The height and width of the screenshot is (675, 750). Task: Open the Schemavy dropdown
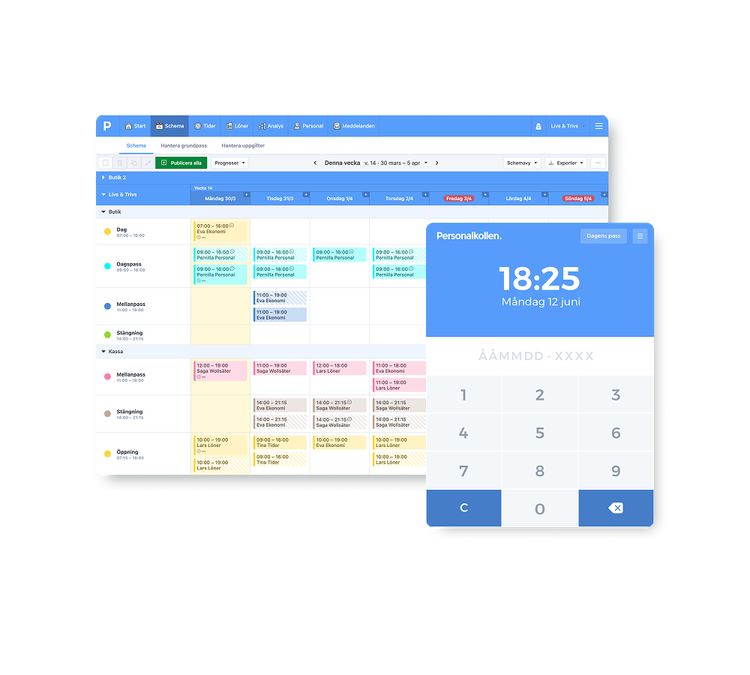(x=522, y=162)
